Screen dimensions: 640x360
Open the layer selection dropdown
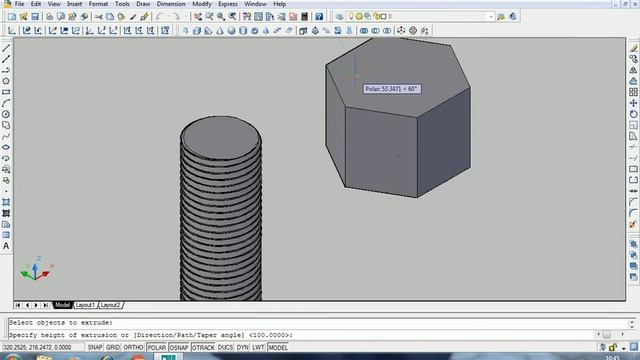point(491,17)
